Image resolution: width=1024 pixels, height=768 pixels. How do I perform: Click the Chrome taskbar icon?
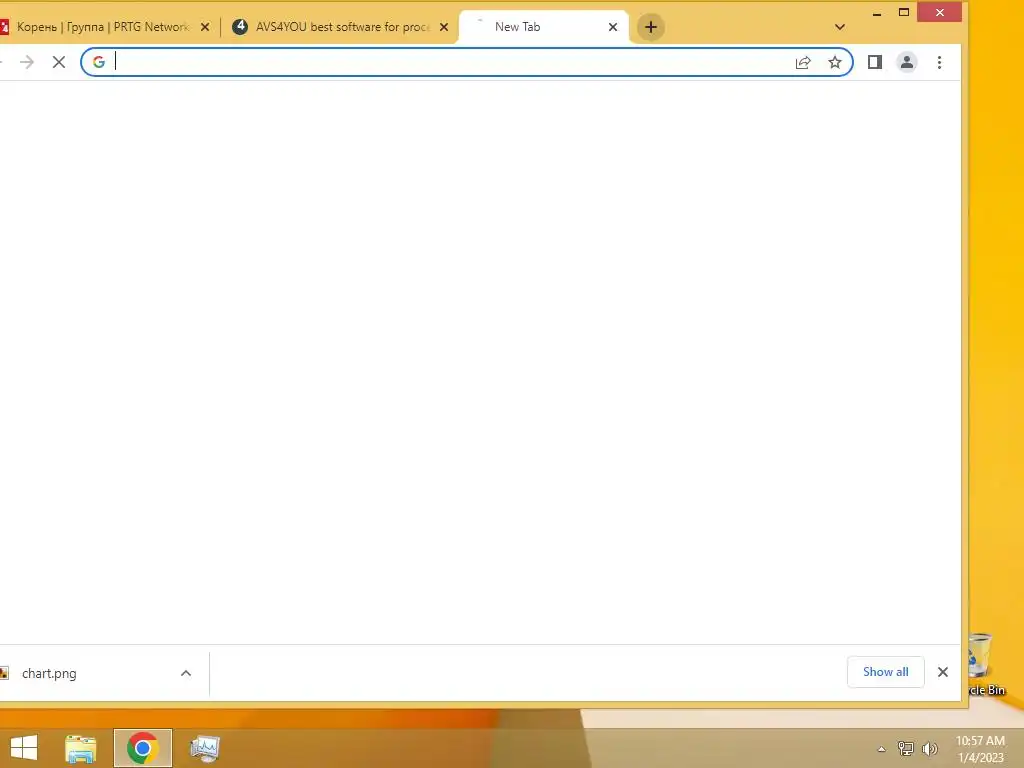pos(143,748)
